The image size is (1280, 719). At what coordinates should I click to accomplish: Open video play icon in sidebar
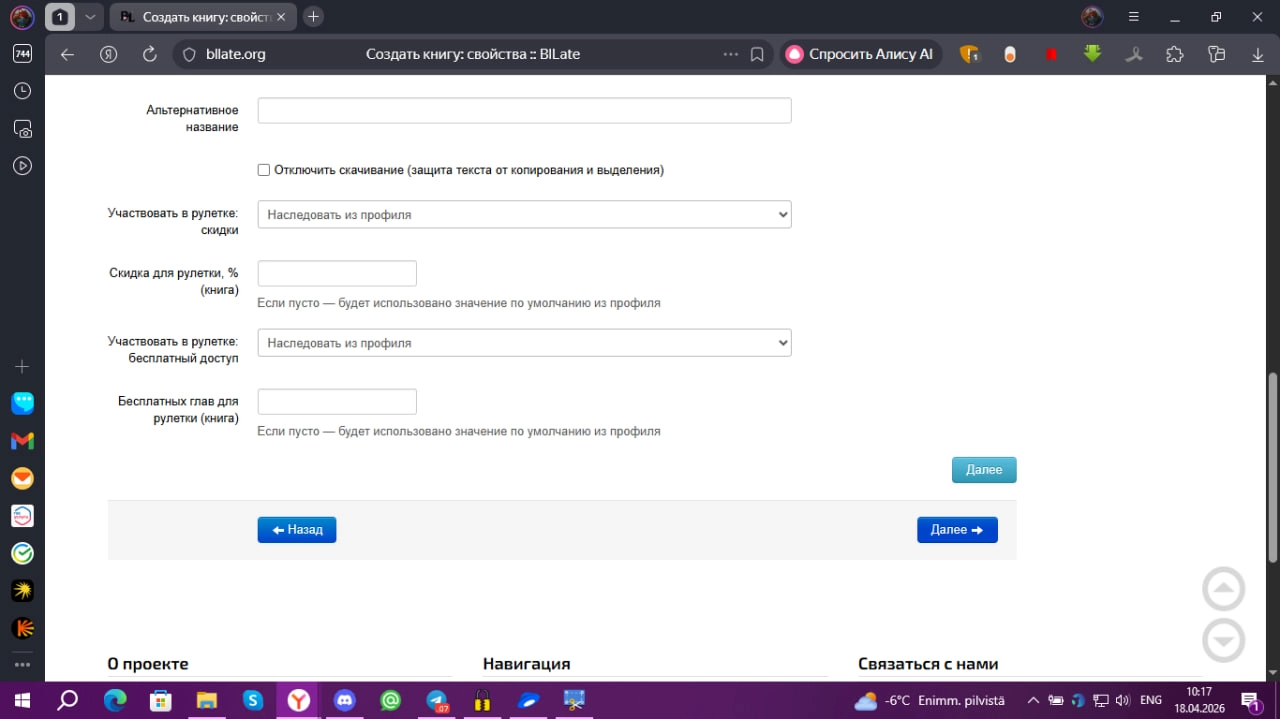coord(22,166)
